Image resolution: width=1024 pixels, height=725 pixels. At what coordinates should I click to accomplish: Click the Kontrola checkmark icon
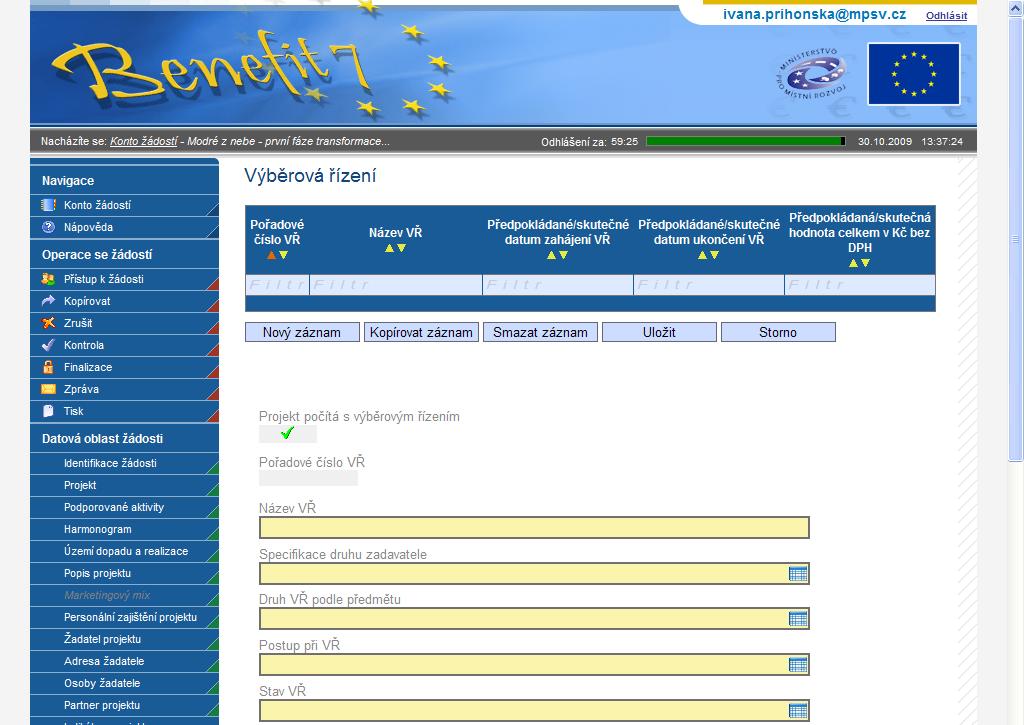click(48, 345)
